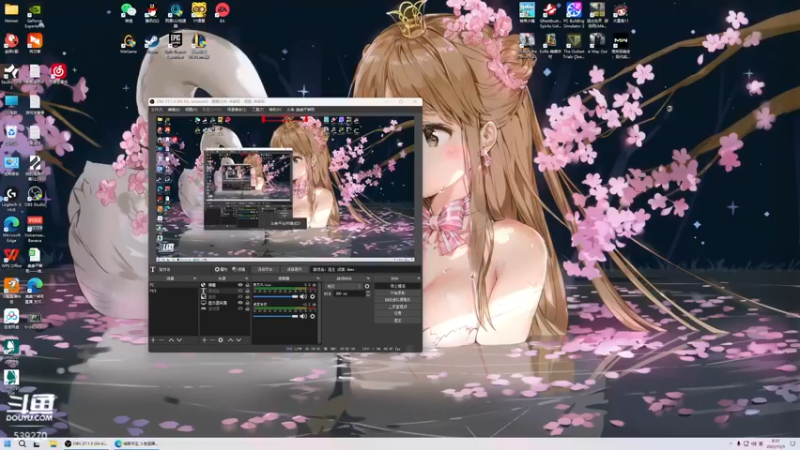Toggle visibility of 显示器采集 source
800x450 pixels.
coord(240,303)
